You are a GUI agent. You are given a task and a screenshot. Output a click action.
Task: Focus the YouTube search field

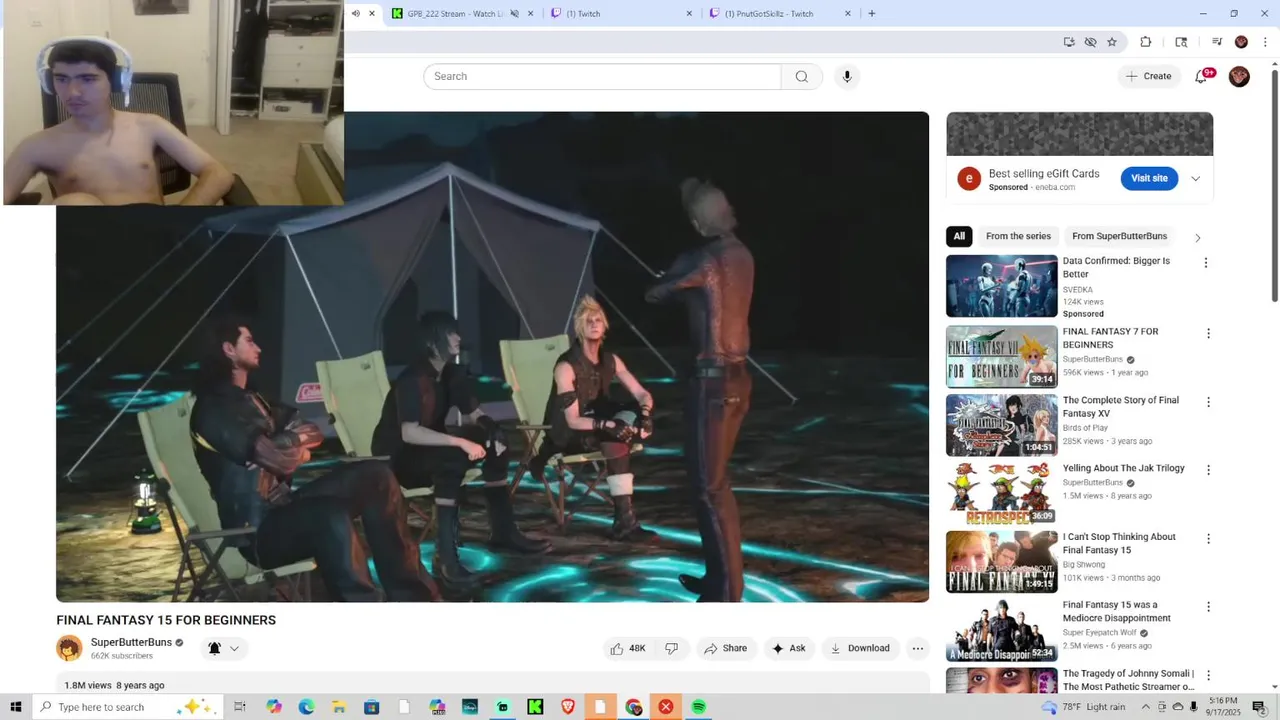(602, 76)
